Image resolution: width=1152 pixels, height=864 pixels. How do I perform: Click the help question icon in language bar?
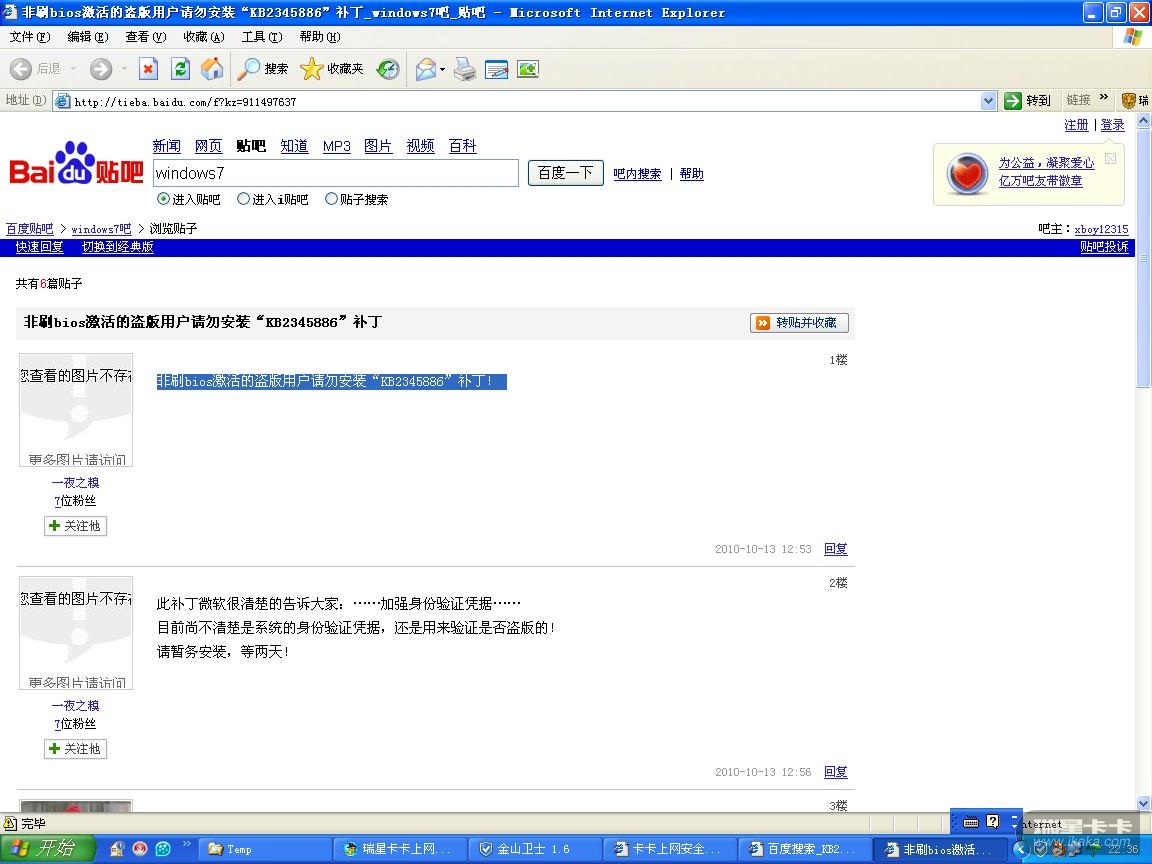click(x=993, y=821)
